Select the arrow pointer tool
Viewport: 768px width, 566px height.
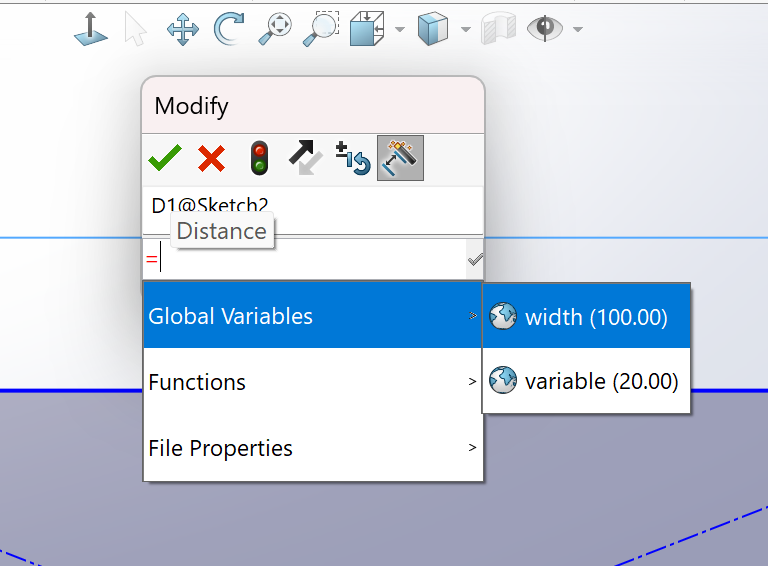pos(135,29)
